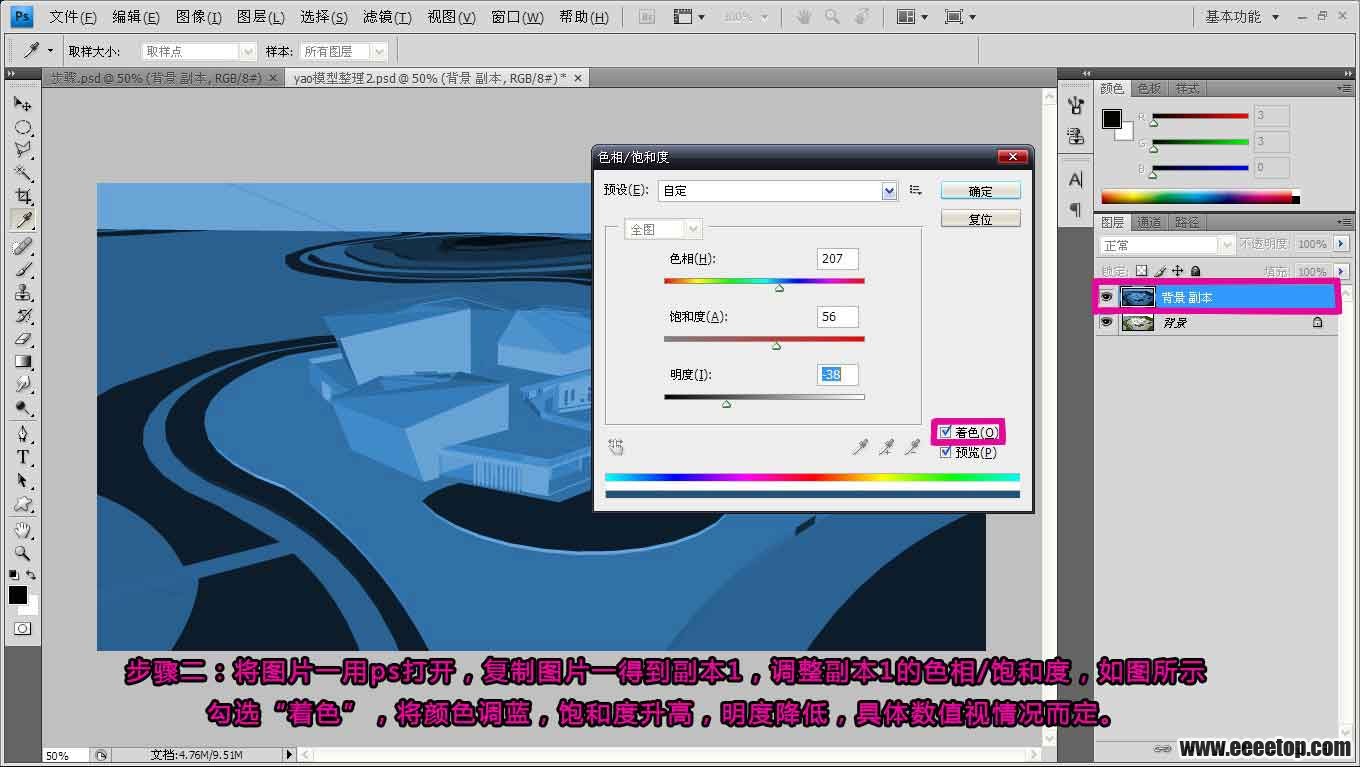Open the Paragraph panel icon
The width and height of the screenshot is (1360, 767).
(1076, 209)
